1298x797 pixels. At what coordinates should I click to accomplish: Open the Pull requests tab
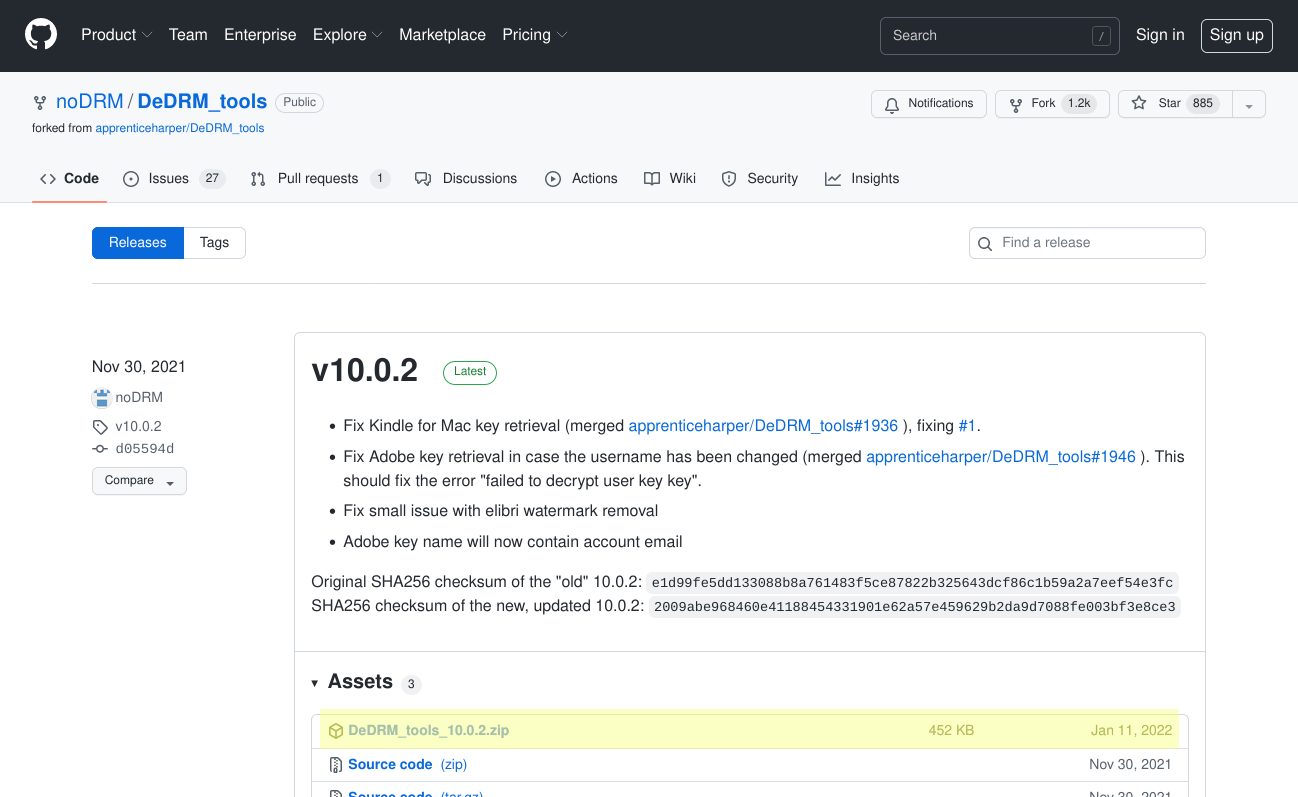(318, 179)
